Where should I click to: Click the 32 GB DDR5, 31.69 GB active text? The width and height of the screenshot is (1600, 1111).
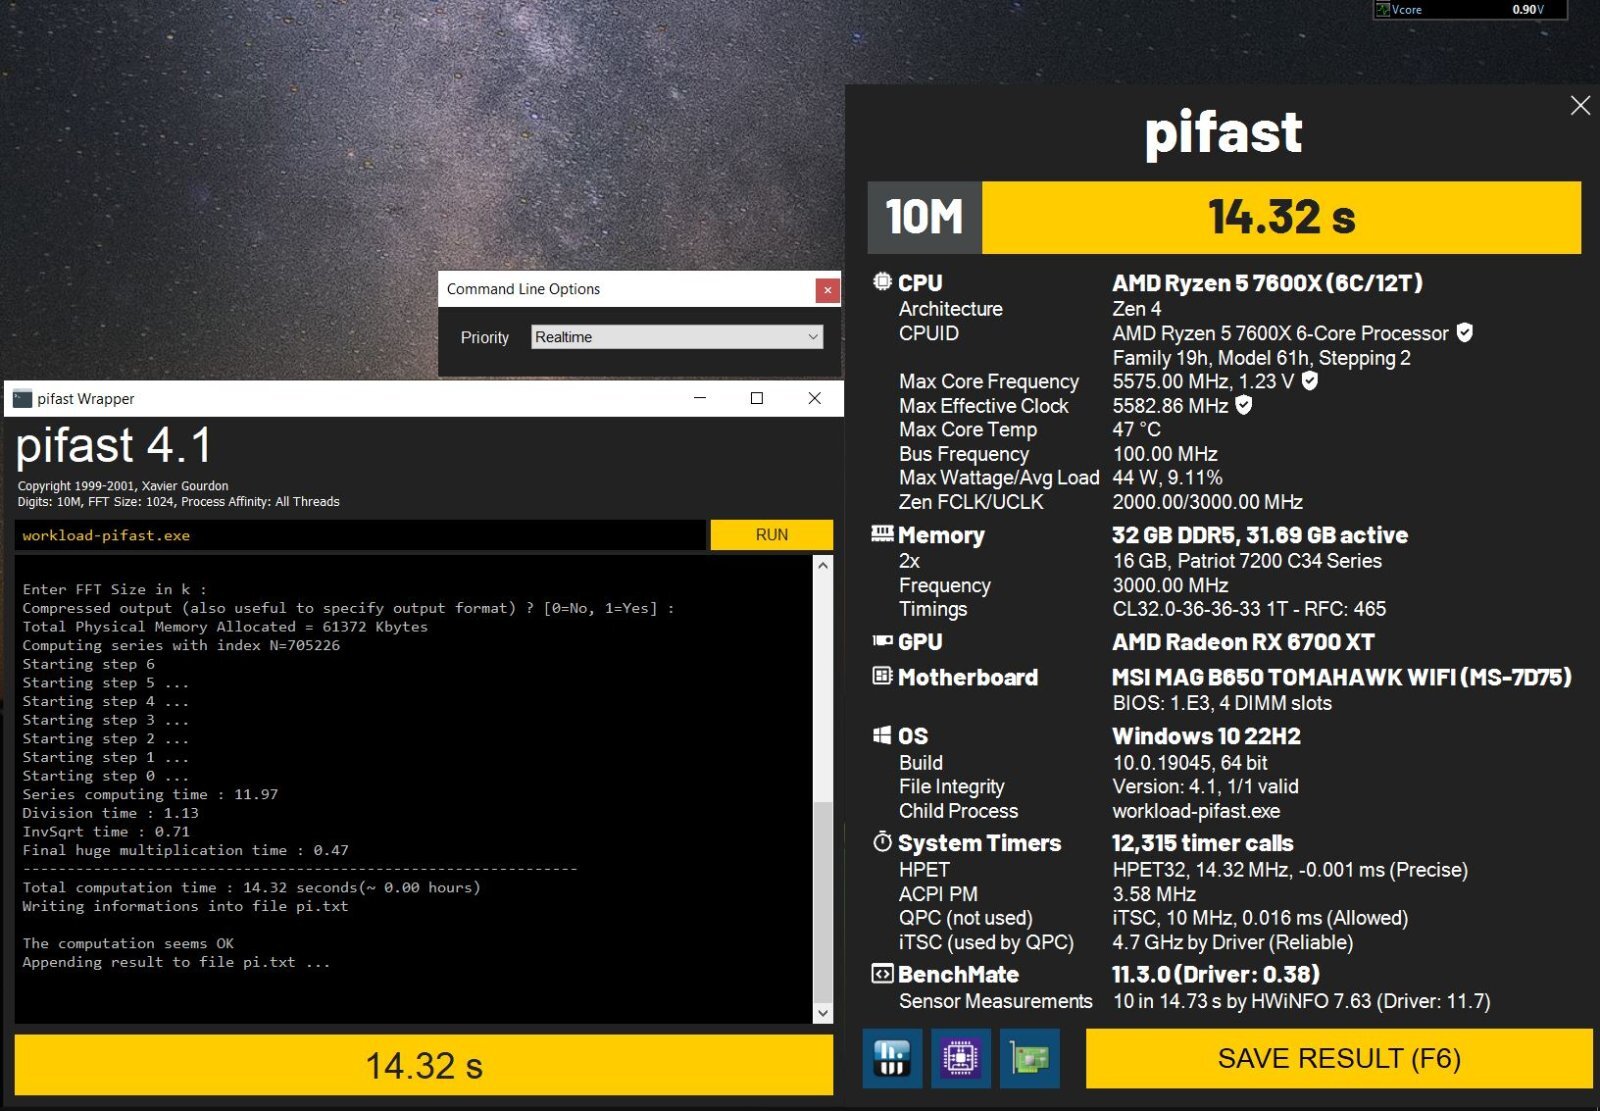(x=1260, y=535)
